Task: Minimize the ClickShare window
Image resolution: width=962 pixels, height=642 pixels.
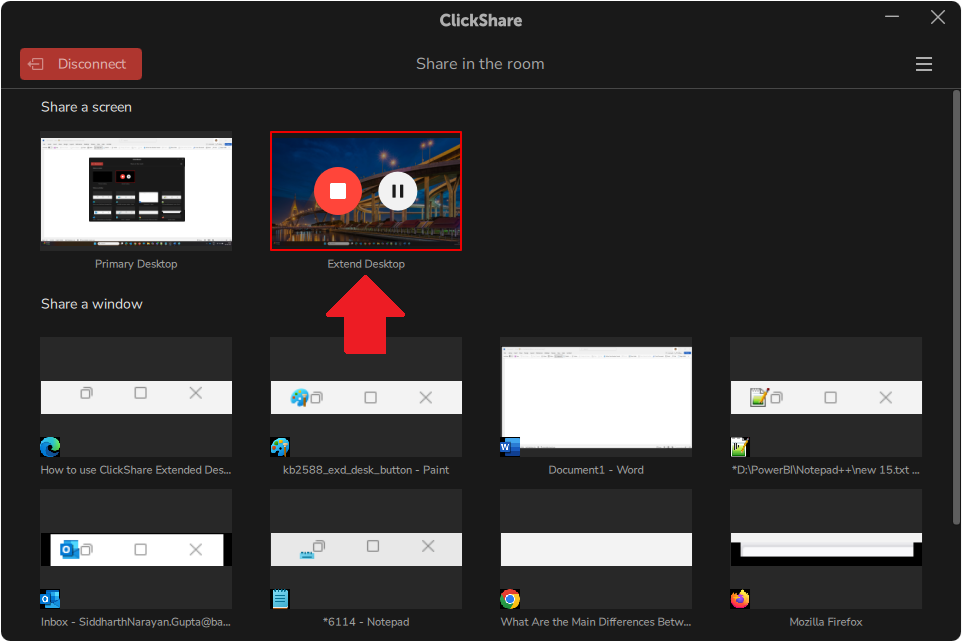Action: click(x=892, y=17)
